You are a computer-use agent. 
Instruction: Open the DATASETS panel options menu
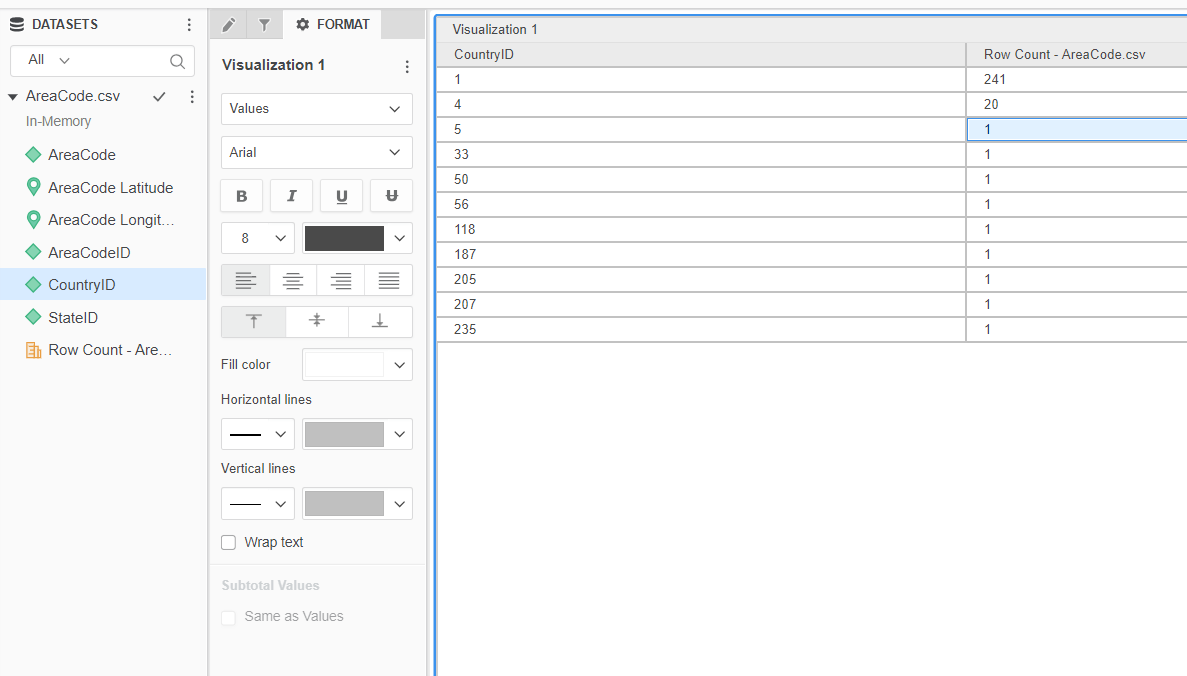coord(189,23)
